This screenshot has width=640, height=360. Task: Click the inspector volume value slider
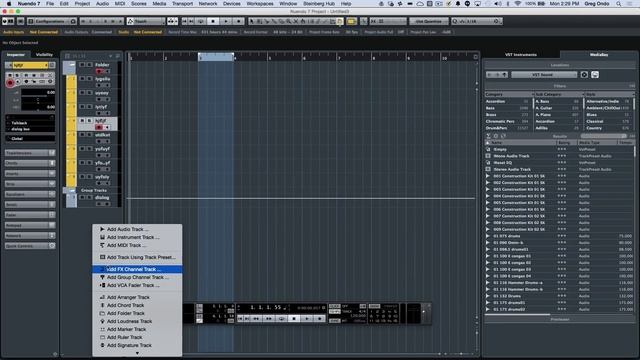tap(38, 93)
